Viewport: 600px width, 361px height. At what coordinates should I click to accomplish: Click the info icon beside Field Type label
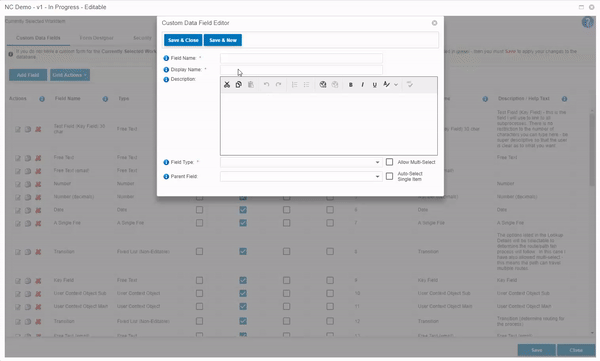coord(166,162)
